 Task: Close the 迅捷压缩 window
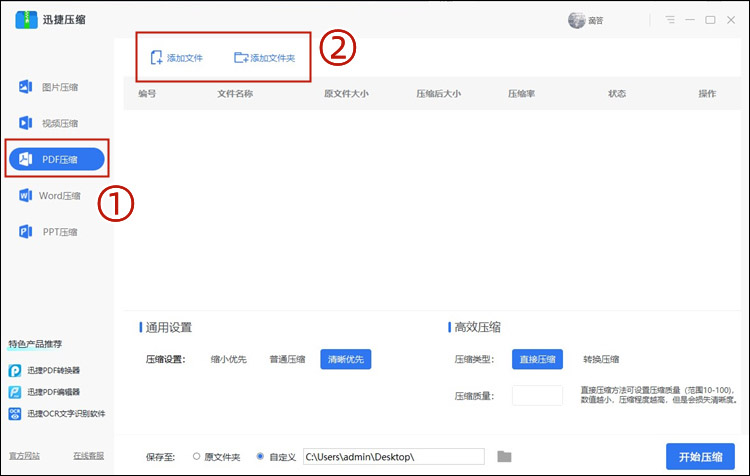731,20
